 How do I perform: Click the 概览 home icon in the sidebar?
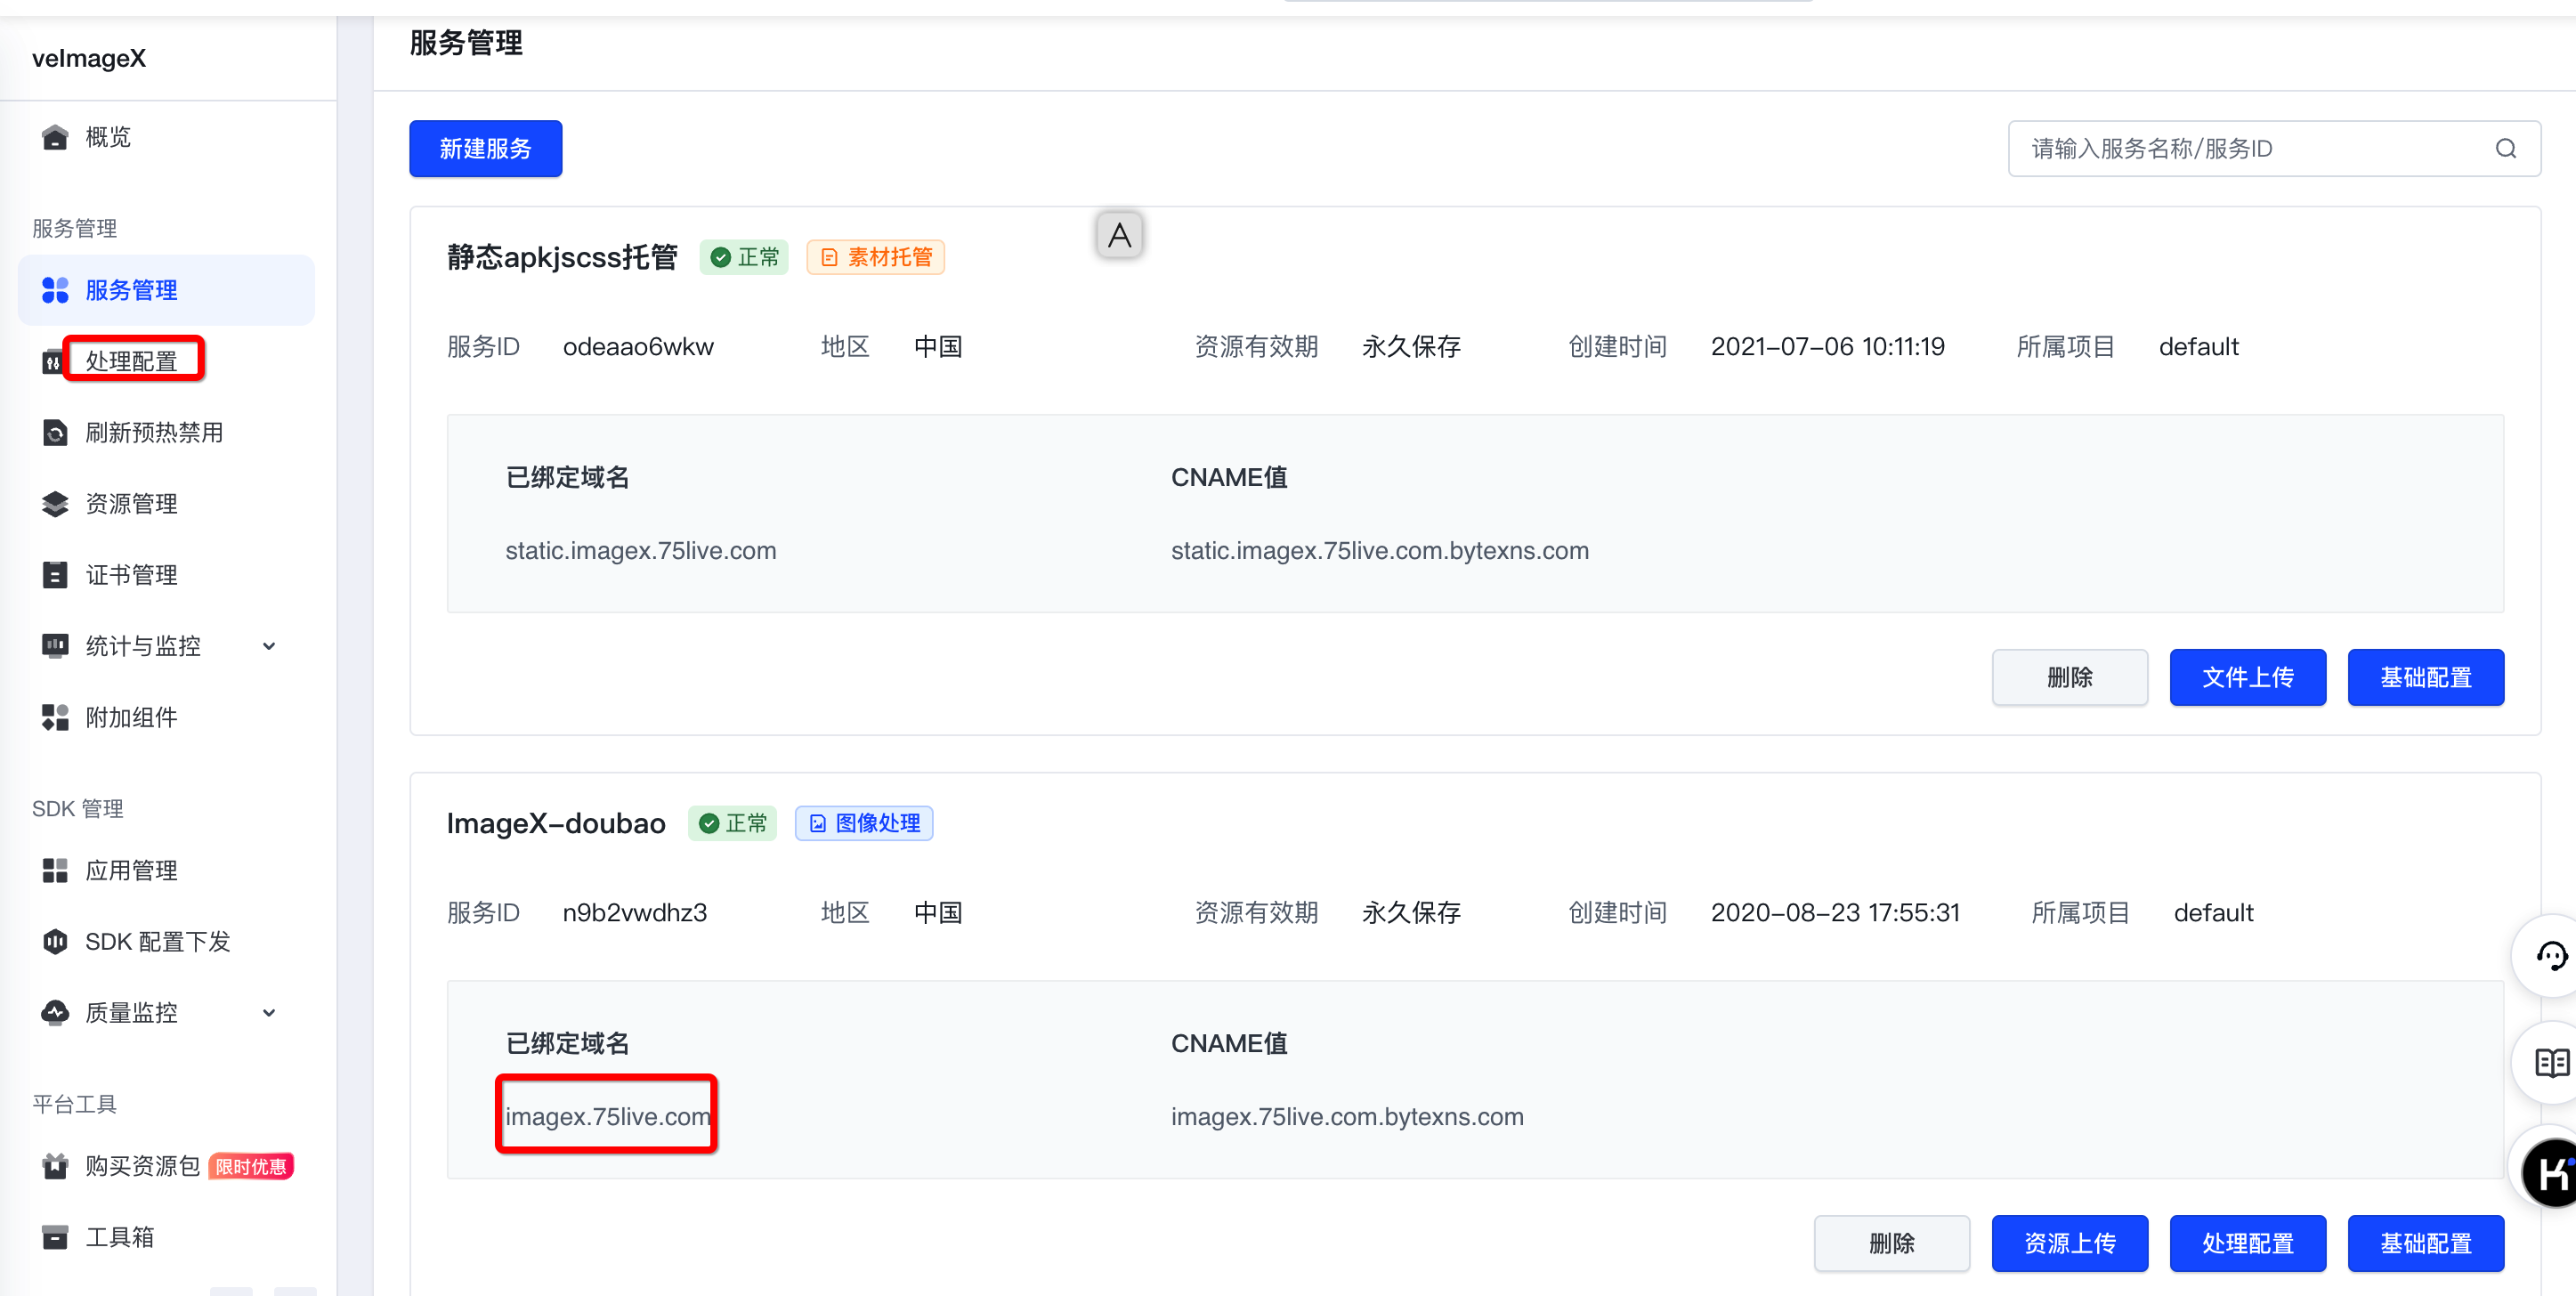tap(55, 137)
